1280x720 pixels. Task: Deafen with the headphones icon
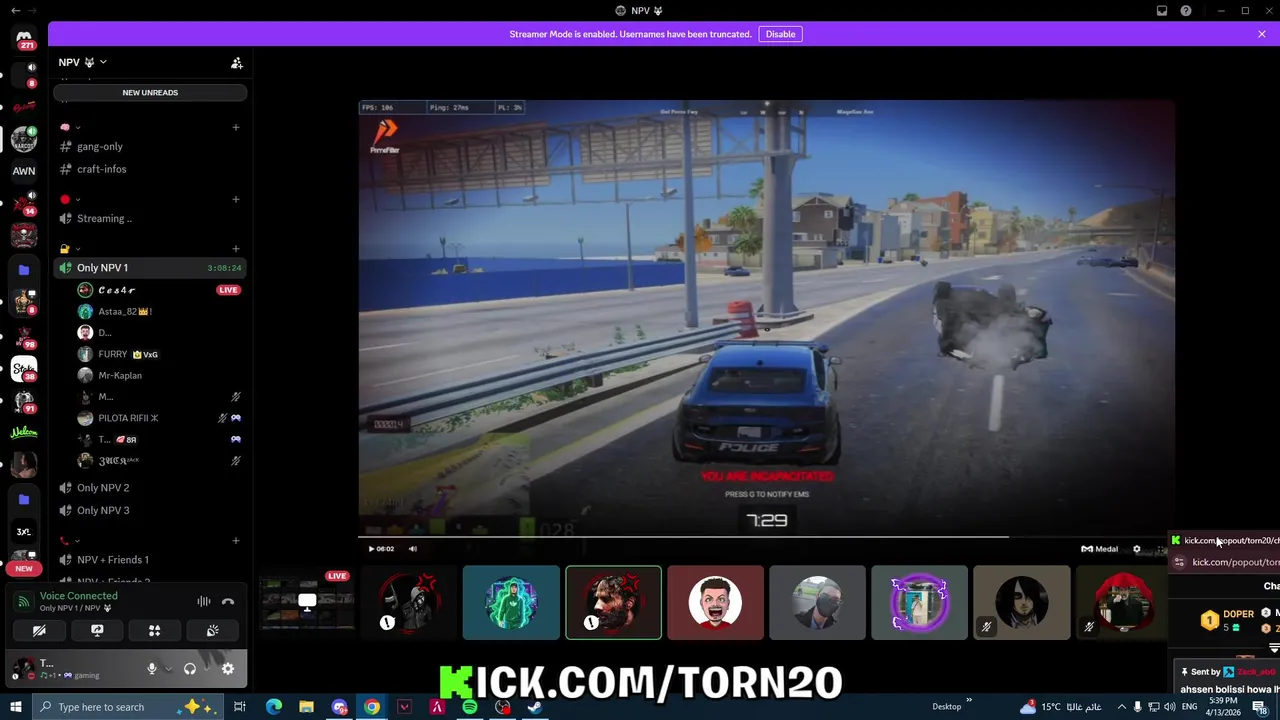(190, 669)
